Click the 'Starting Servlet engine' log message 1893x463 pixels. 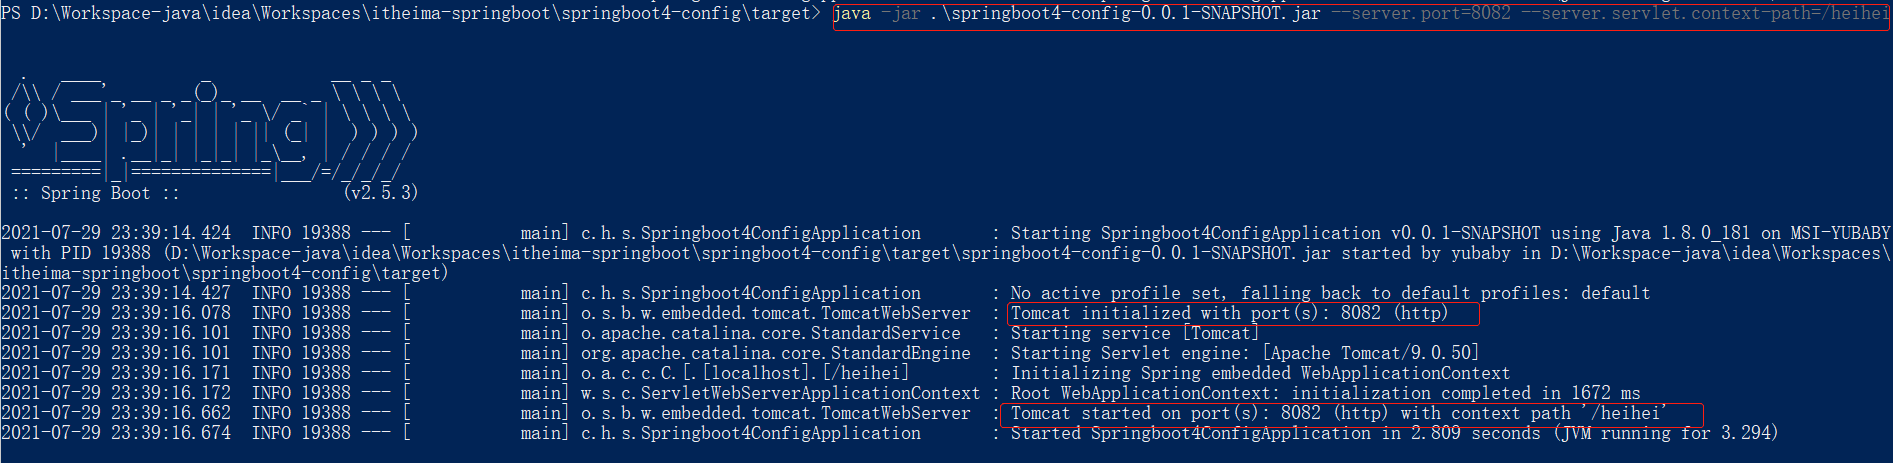1244,353
